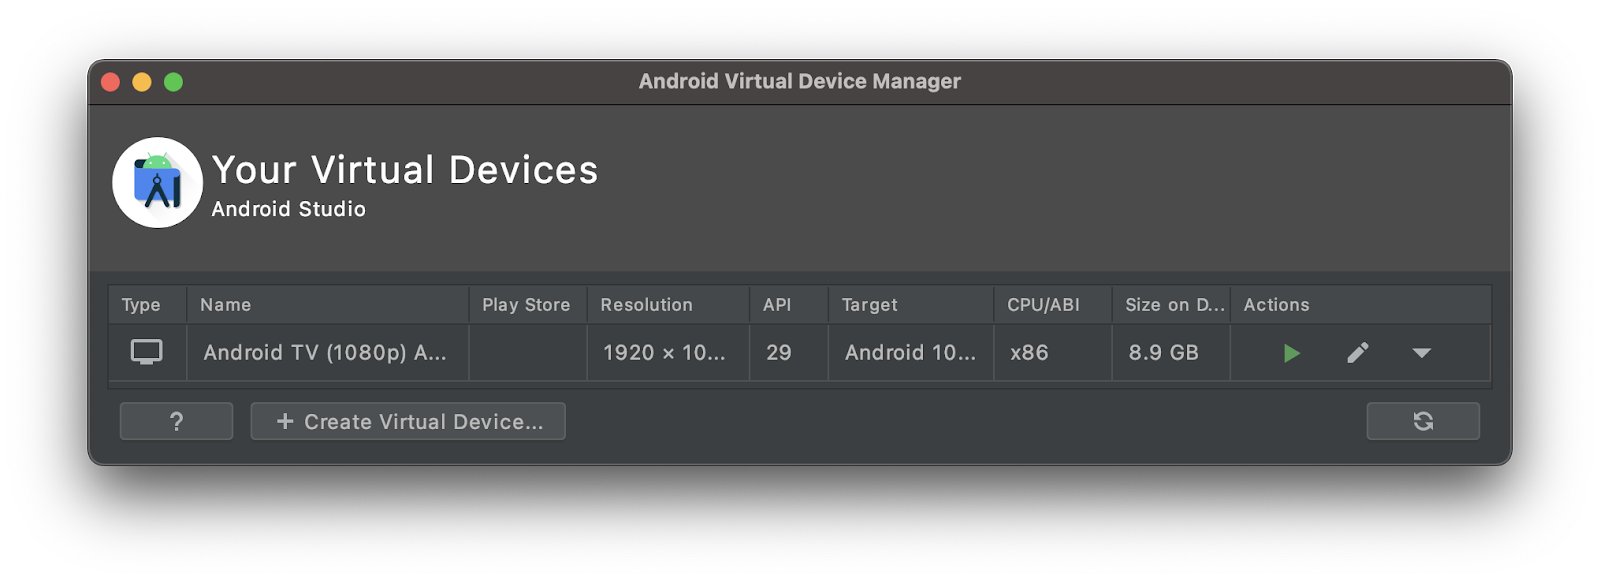Click the Play Store column header
1600x582 pixels.
pyautogui.click(x=526, y=305)
